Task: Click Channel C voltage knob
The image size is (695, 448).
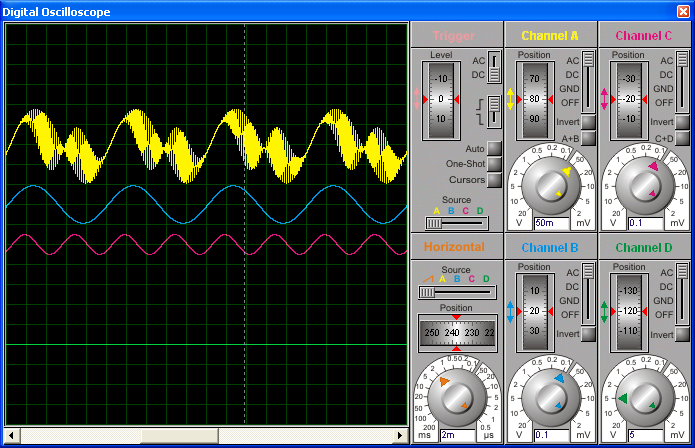Action: click(x=644, y=185)
